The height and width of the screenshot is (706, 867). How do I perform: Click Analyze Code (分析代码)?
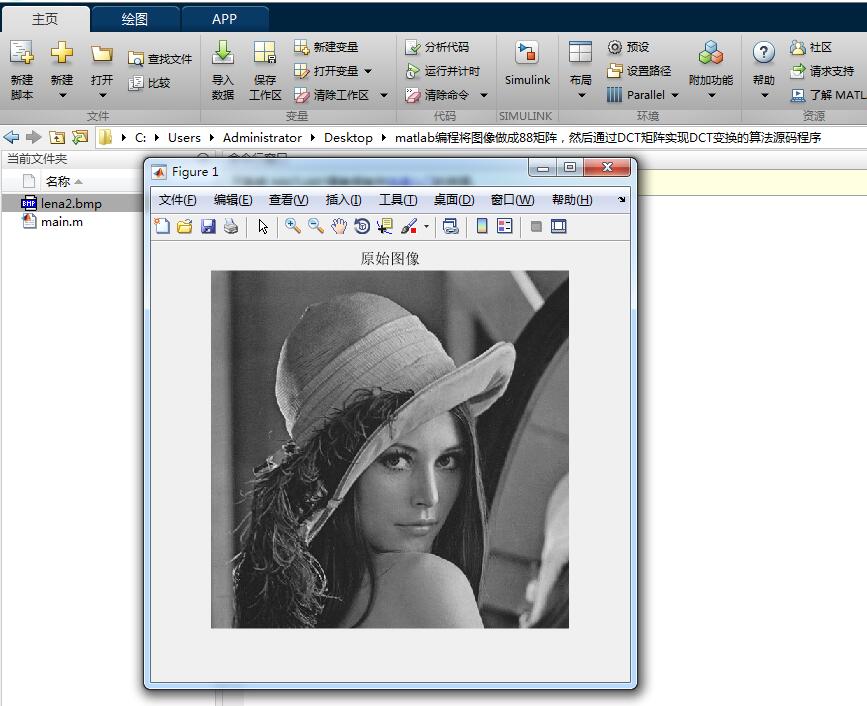pos(437,47)
